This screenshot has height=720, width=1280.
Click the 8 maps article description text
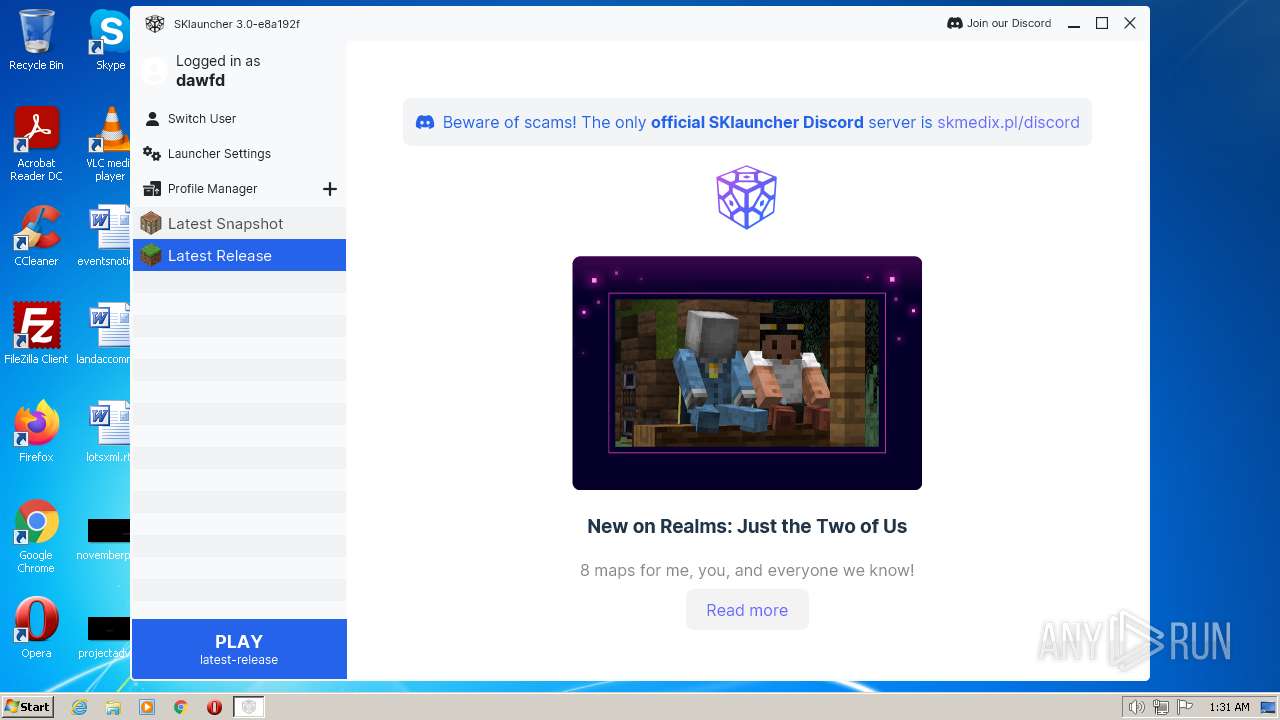[x=747, y=570]
